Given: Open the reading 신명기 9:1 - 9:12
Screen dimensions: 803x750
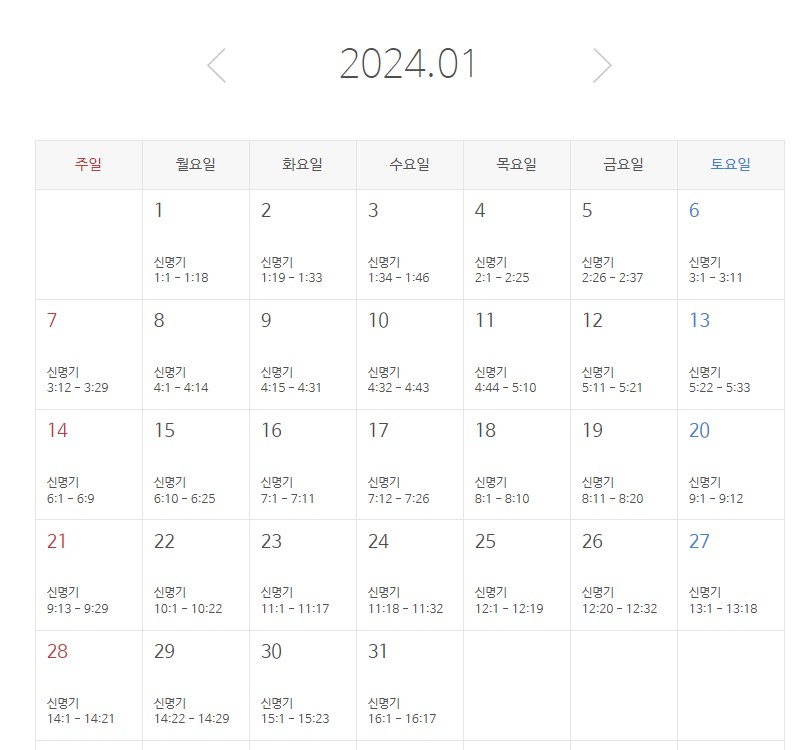Looking at the screenshot, I should tap(716, 490).
